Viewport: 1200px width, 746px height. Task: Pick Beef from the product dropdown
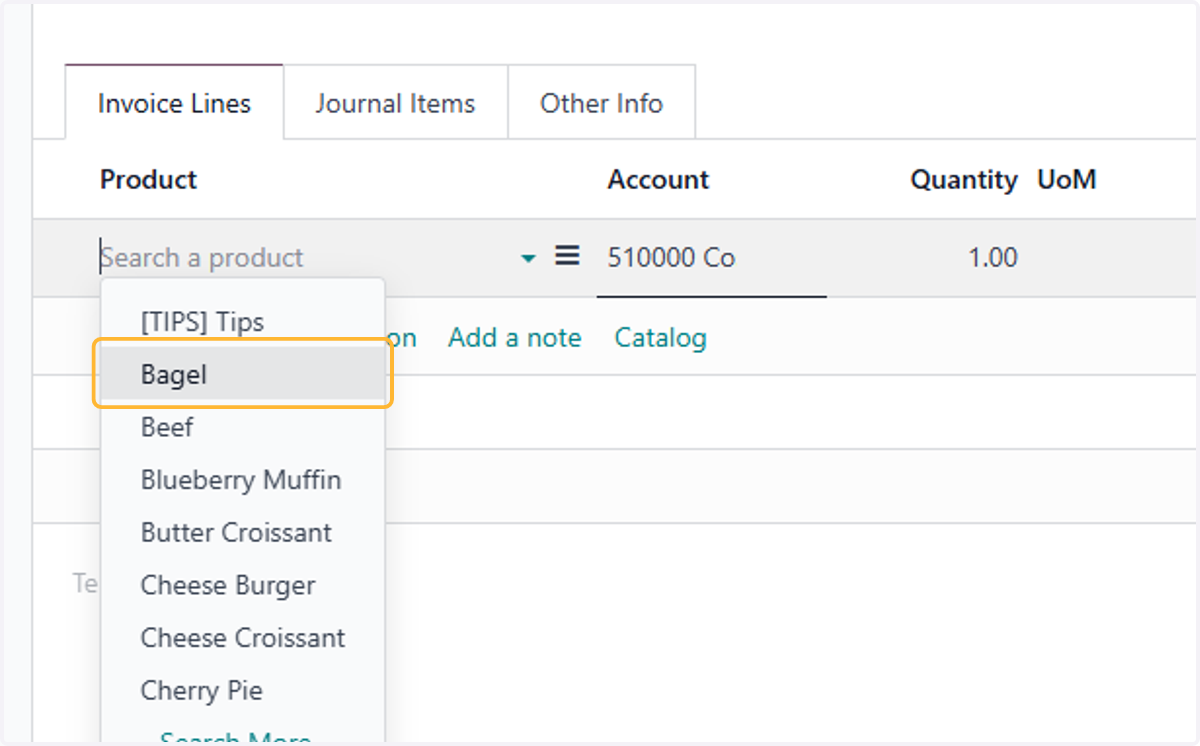pos(243,427)
